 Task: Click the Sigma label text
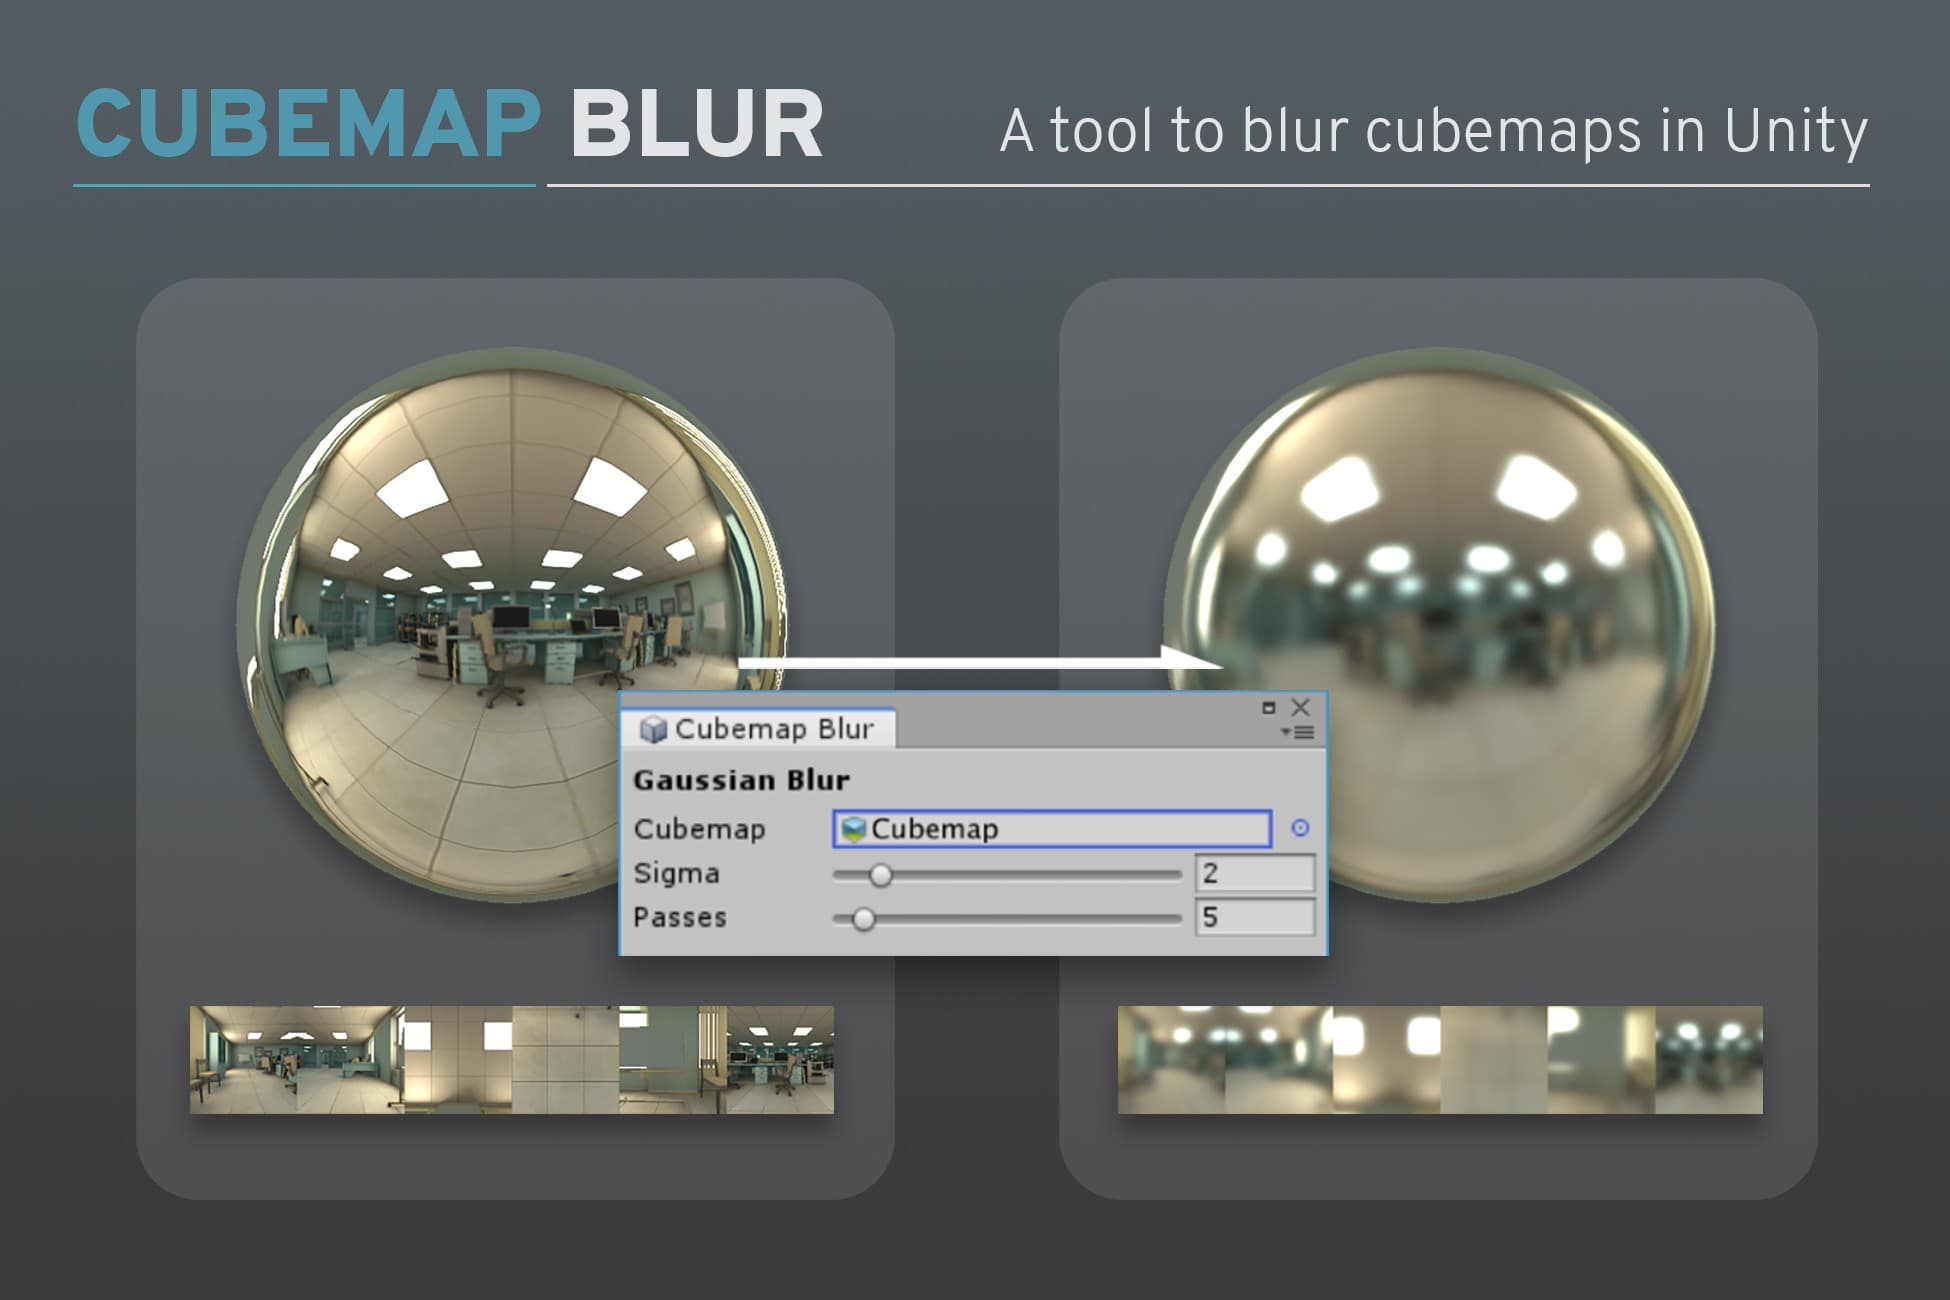(676, 874)
